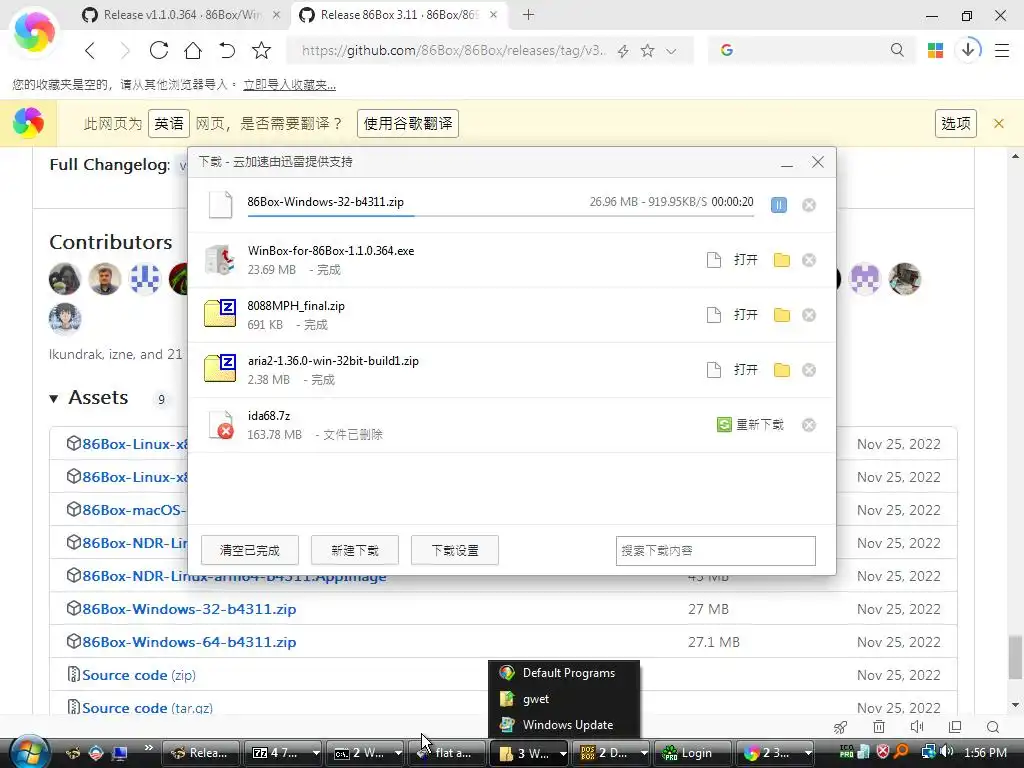Cancel the 86Box-Windows-32-b4311.zip download
Screen dimensions: 1024x768
point(808,205)
